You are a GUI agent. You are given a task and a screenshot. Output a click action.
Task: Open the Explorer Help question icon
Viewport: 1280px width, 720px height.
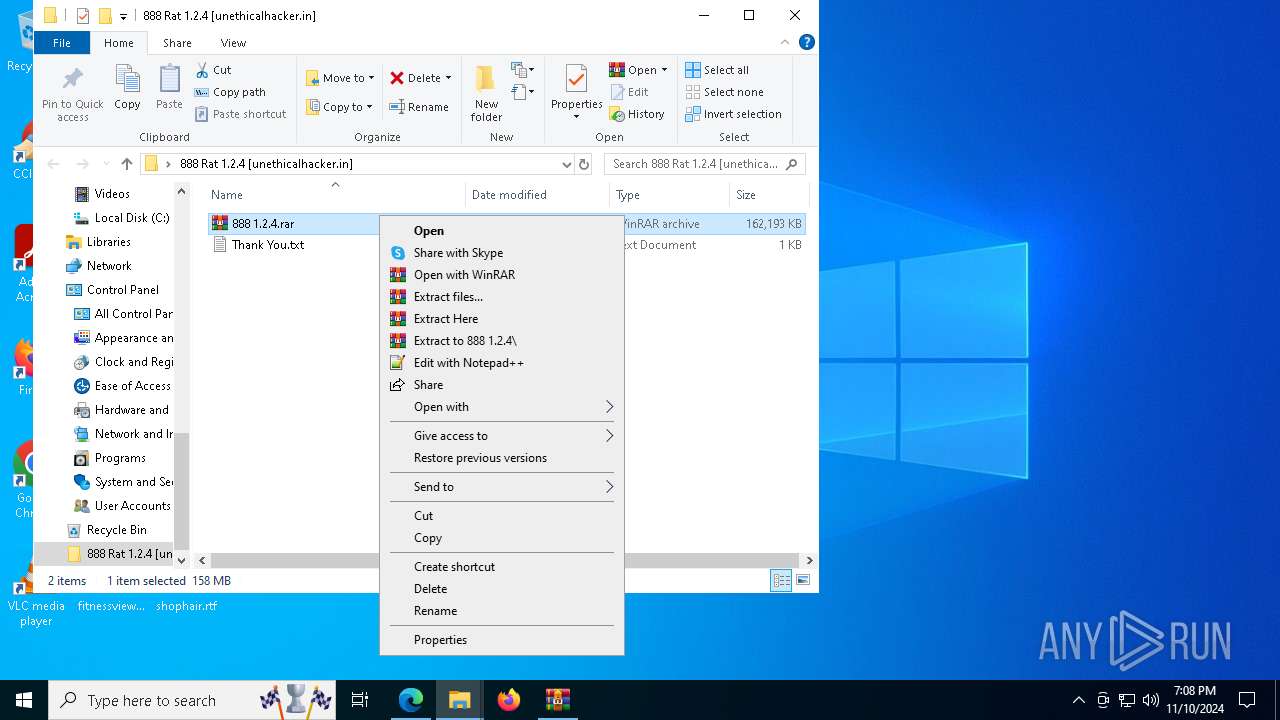point(807,42)
